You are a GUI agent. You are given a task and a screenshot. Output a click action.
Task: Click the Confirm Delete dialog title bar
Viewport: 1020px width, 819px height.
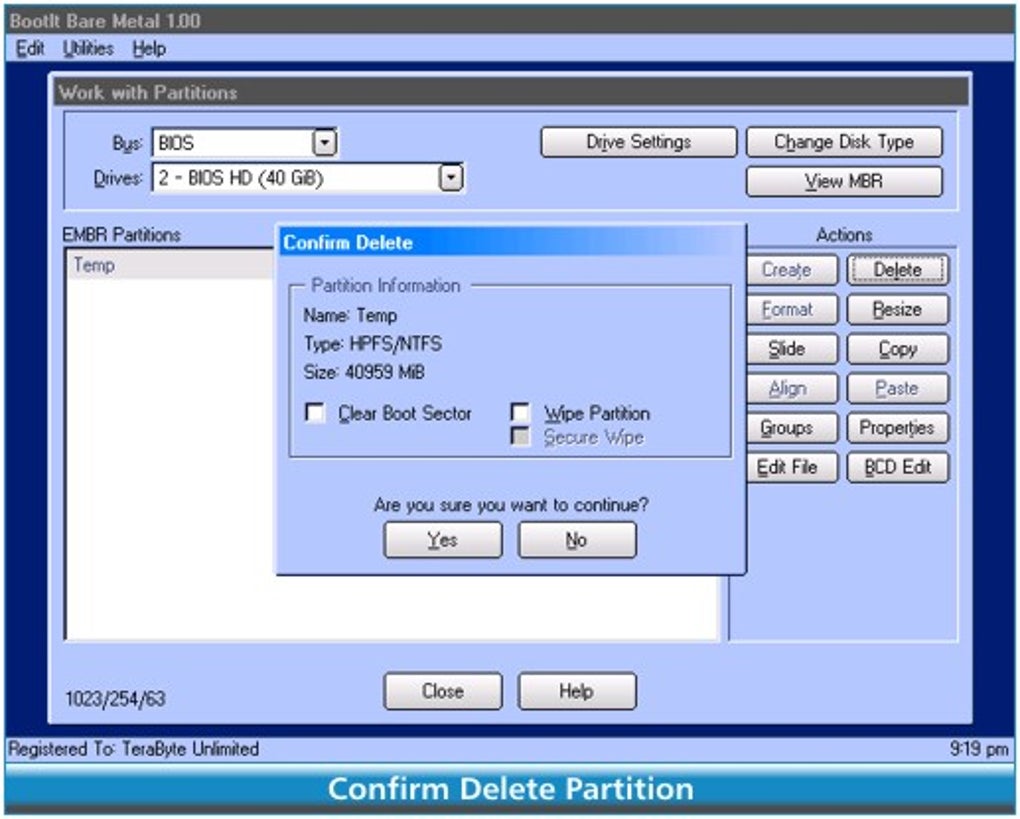coord(511,243)
